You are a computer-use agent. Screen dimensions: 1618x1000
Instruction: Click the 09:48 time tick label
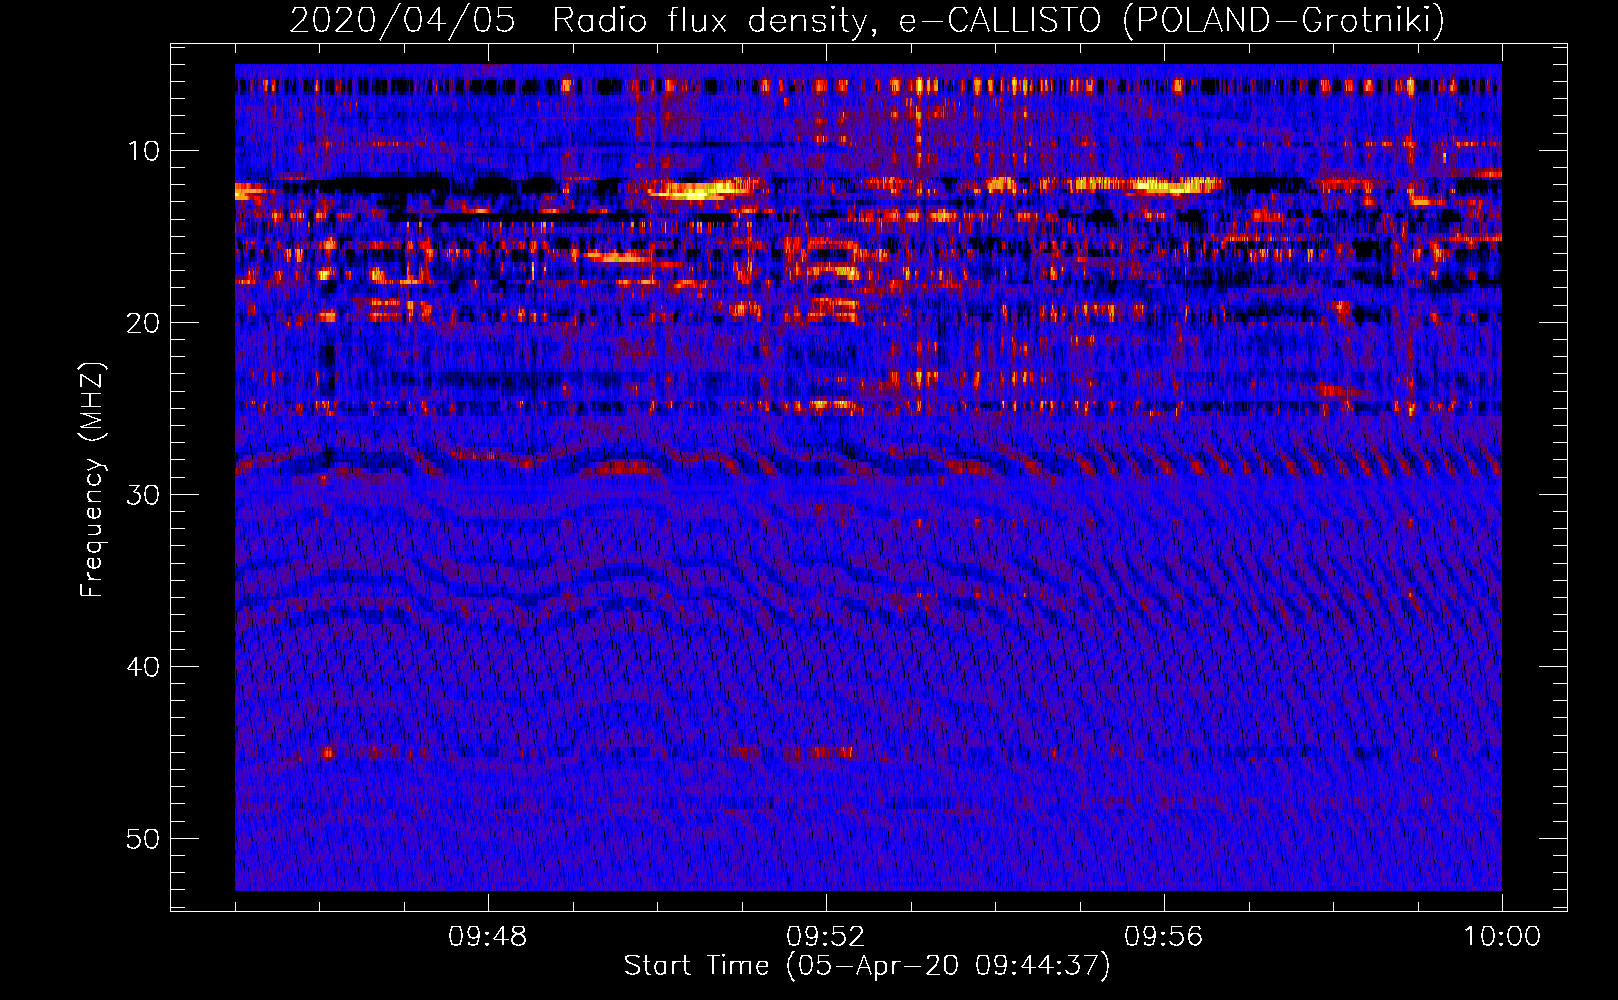[x=488, y=937]
